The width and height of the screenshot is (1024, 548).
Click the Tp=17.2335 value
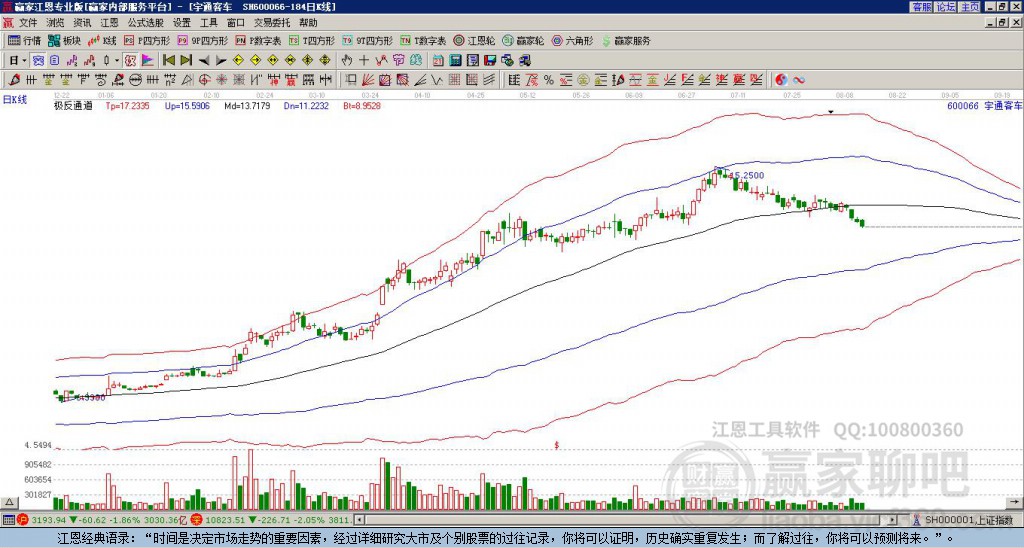tap(127, 105)
